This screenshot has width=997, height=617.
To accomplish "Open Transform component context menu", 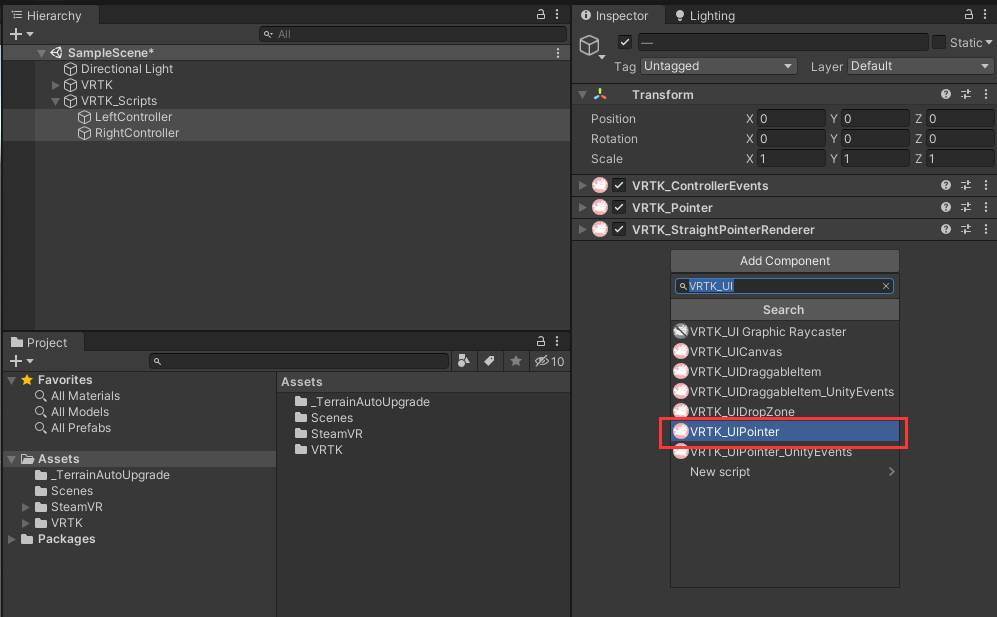I will click(986, 94).
